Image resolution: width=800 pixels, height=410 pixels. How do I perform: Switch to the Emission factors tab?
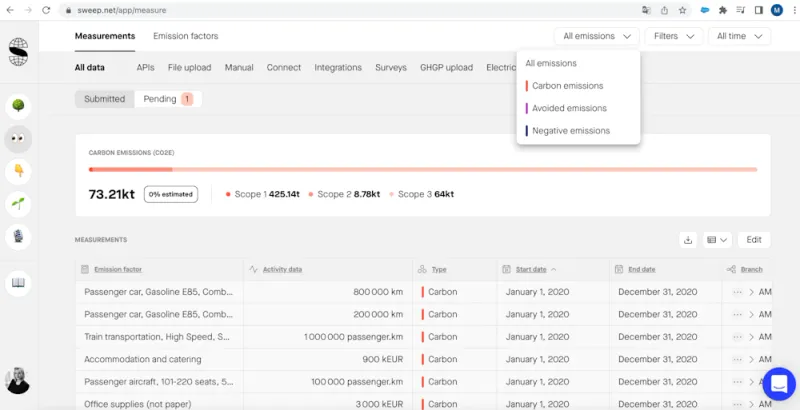185,36
